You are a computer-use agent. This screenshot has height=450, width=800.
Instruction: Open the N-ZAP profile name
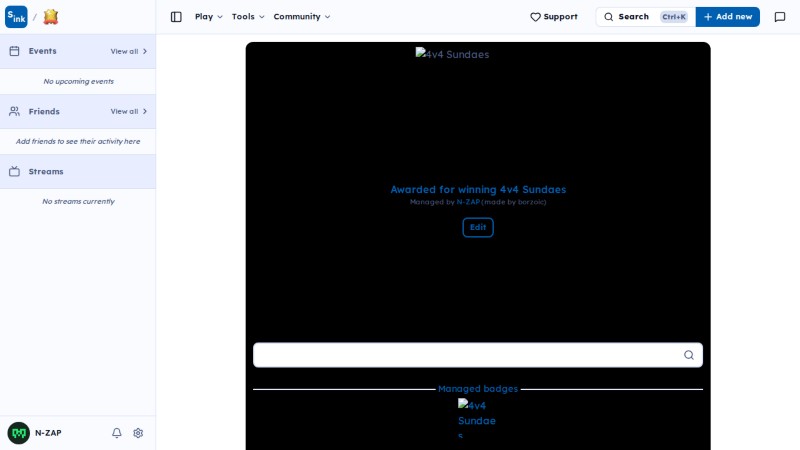48,433
